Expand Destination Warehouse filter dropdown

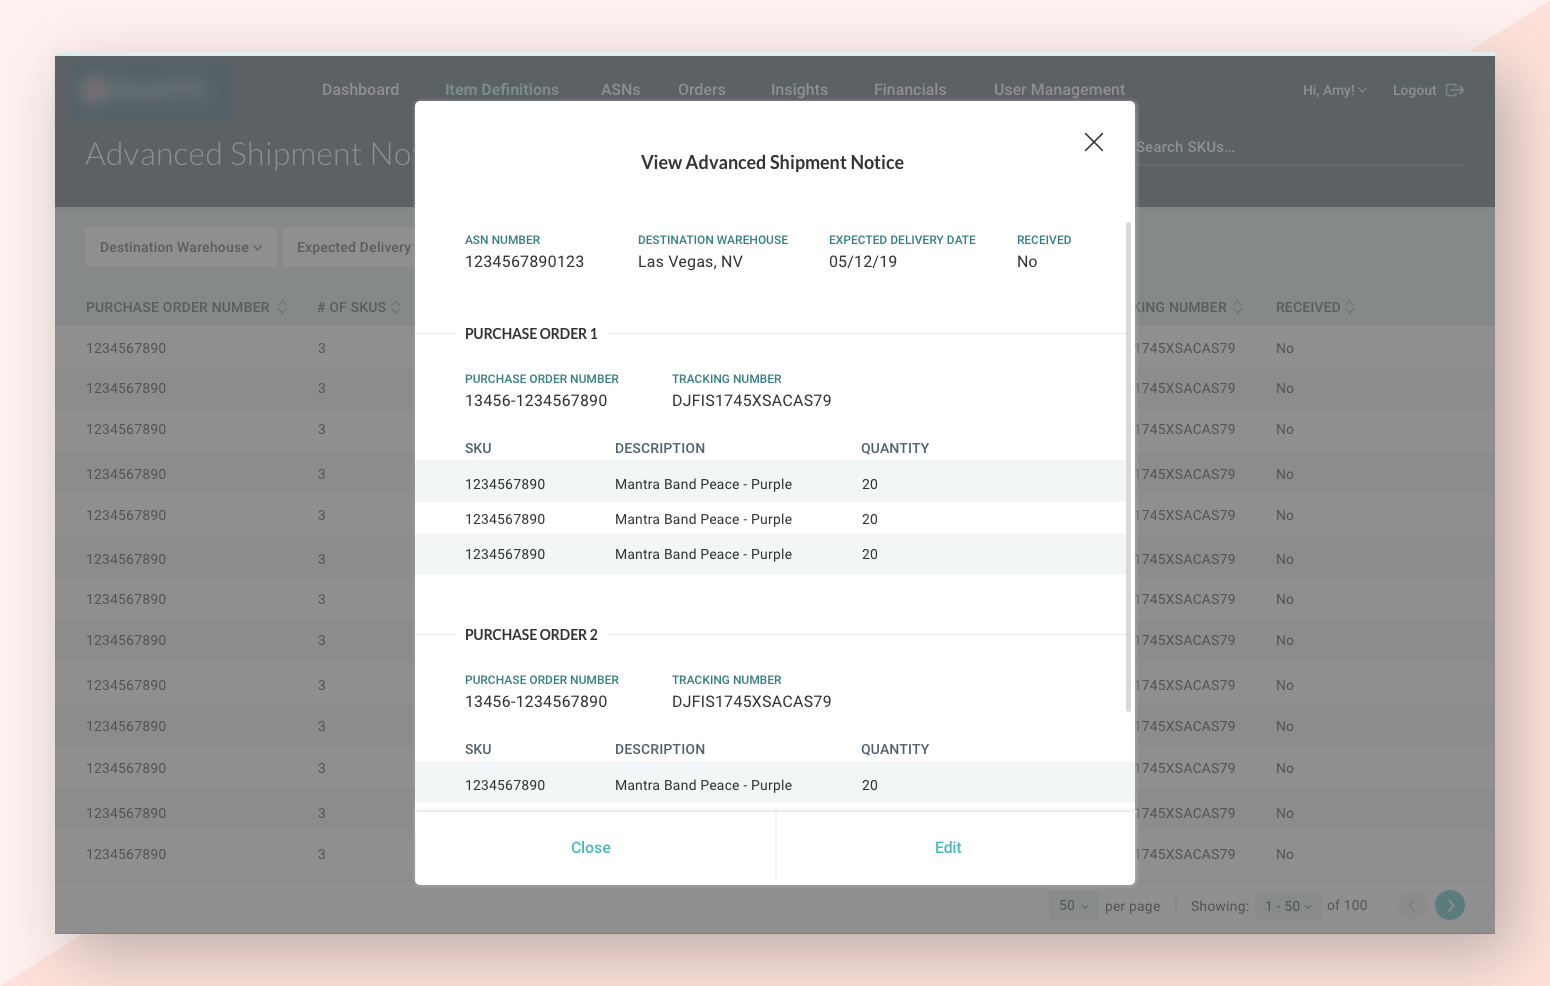[181, 247]
